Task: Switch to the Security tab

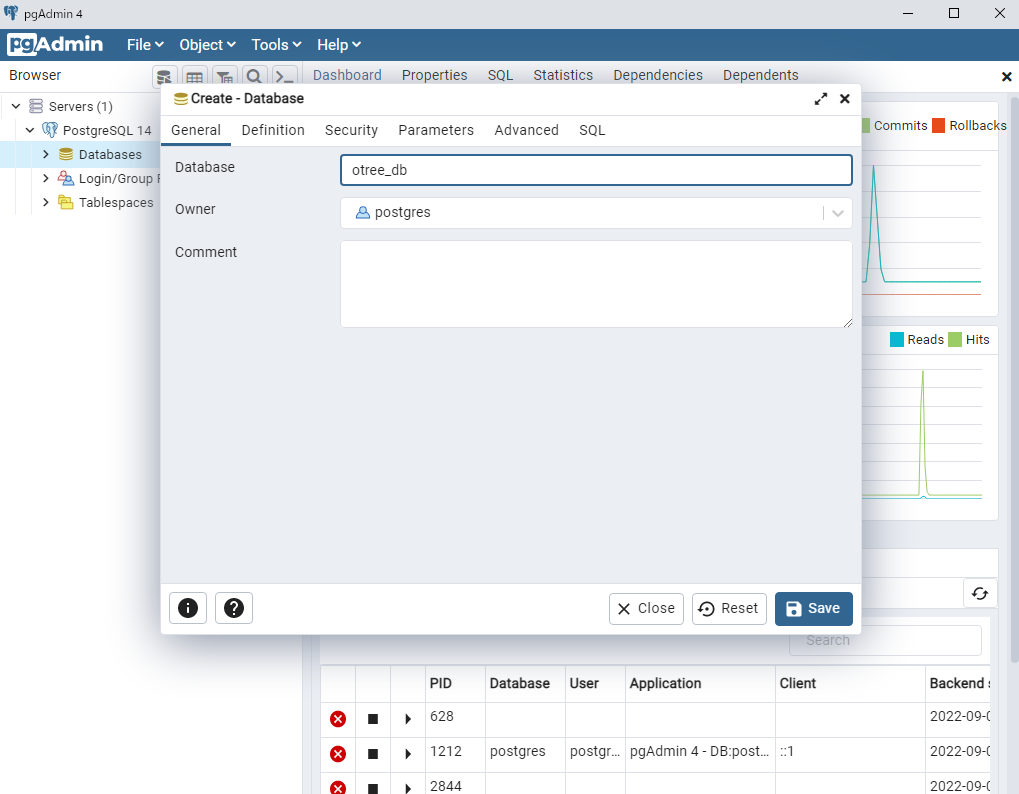Action: click(351, 130)
